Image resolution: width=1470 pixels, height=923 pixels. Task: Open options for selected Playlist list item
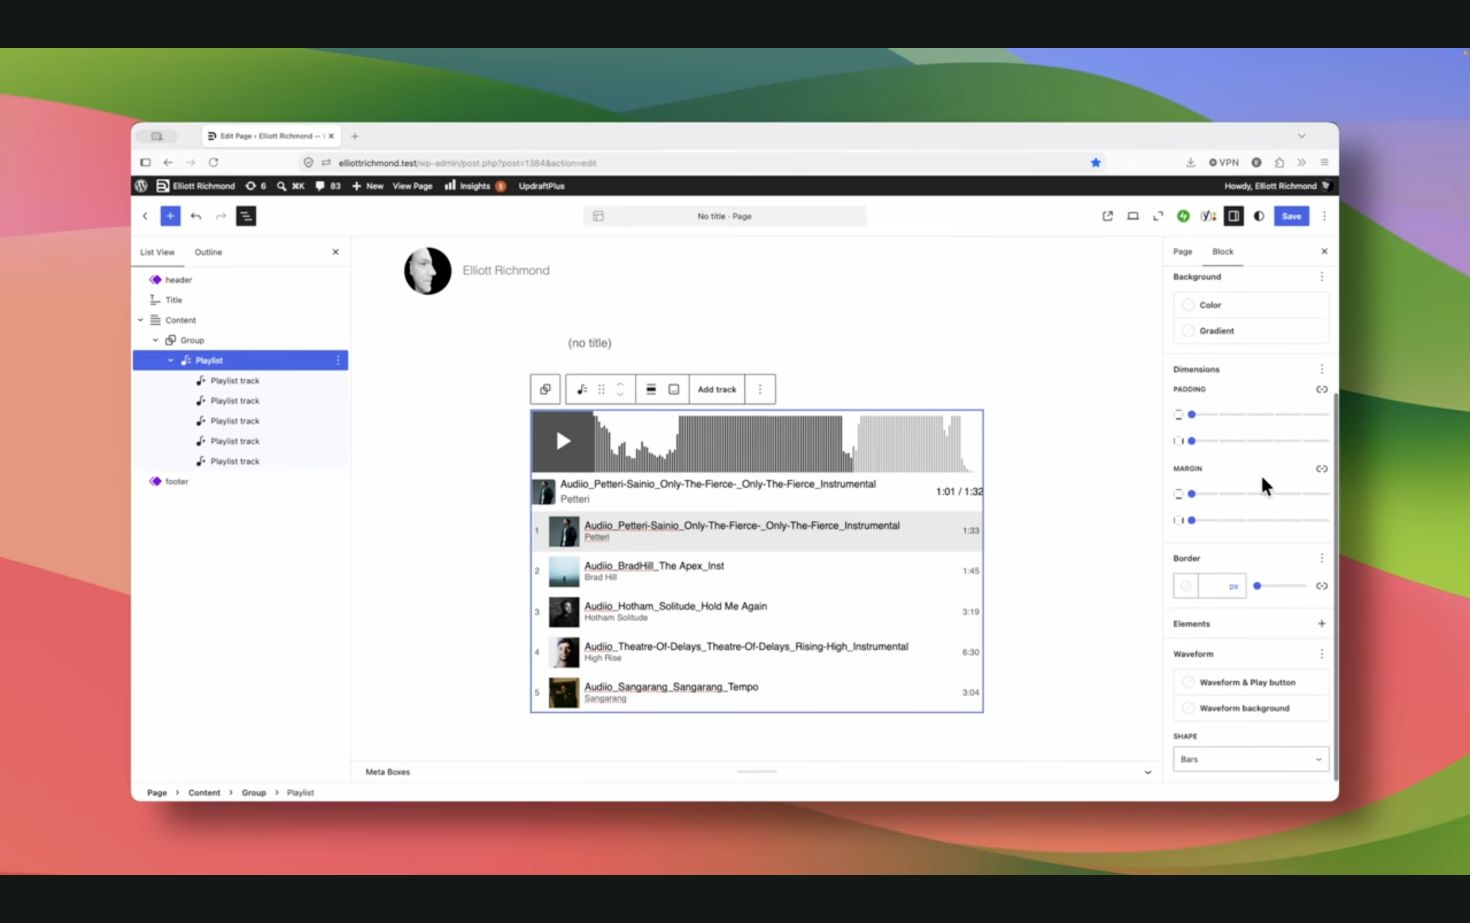point(338,360)
